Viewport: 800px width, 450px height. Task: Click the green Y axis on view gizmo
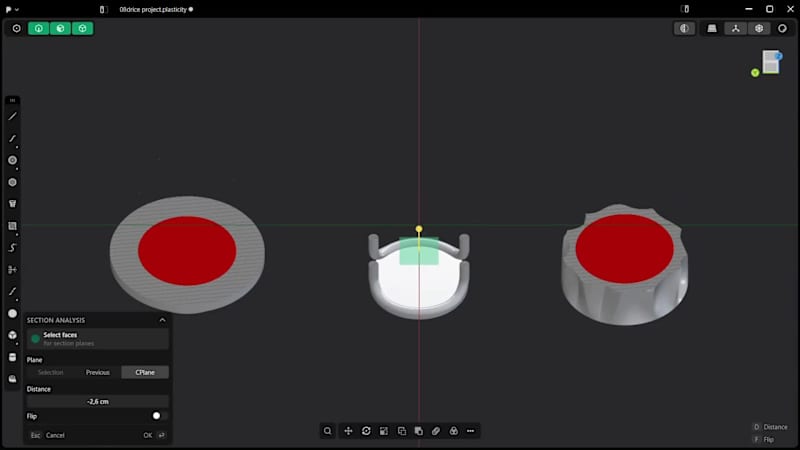pos(755,73)
